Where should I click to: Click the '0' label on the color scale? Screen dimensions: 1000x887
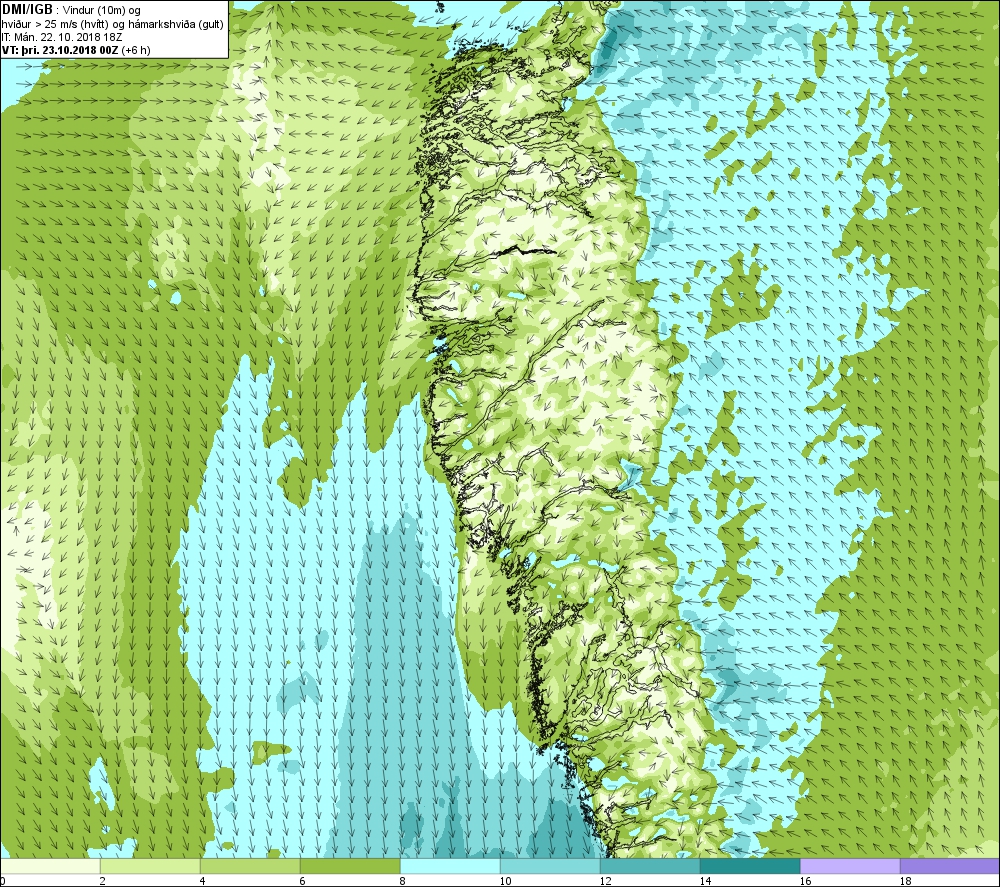[x=3, y=881]
